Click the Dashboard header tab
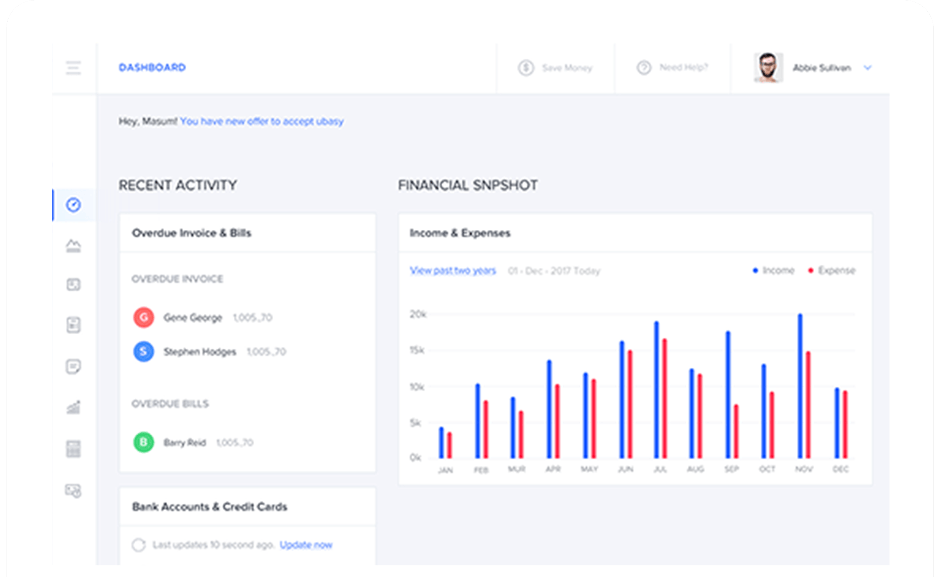The width and height of the screenshot is (940, 577). [x=152, y=68]
